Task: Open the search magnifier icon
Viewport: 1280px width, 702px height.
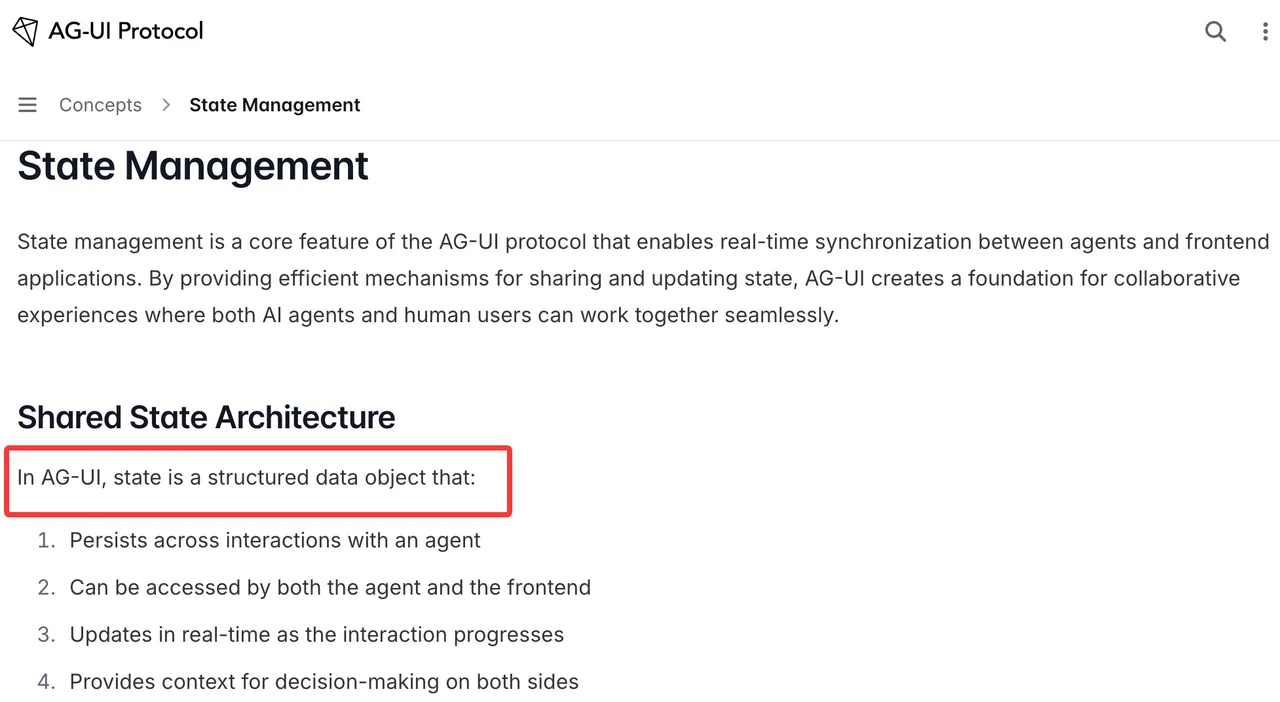Action: point(1215,31)
